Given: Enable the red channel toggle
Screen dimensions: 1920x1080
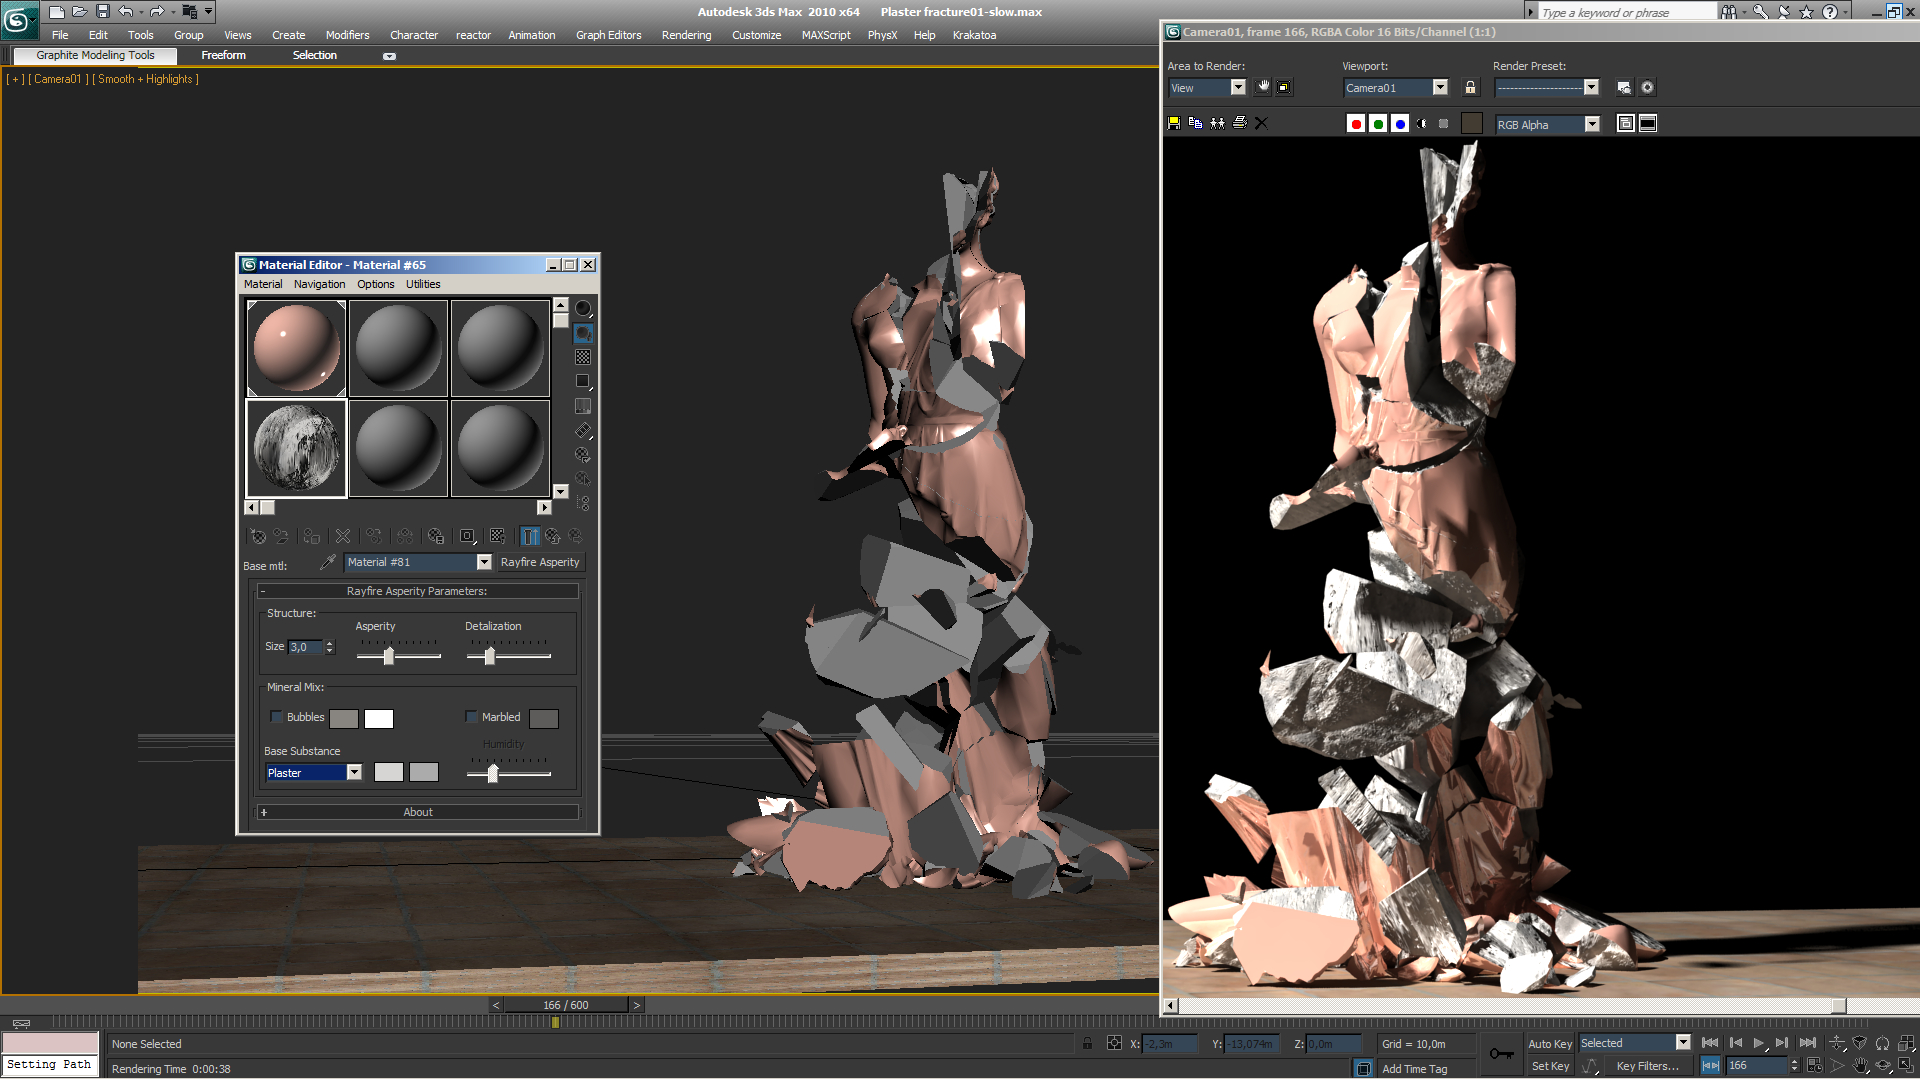Looking at the screenshot, I should [1356, 124].
